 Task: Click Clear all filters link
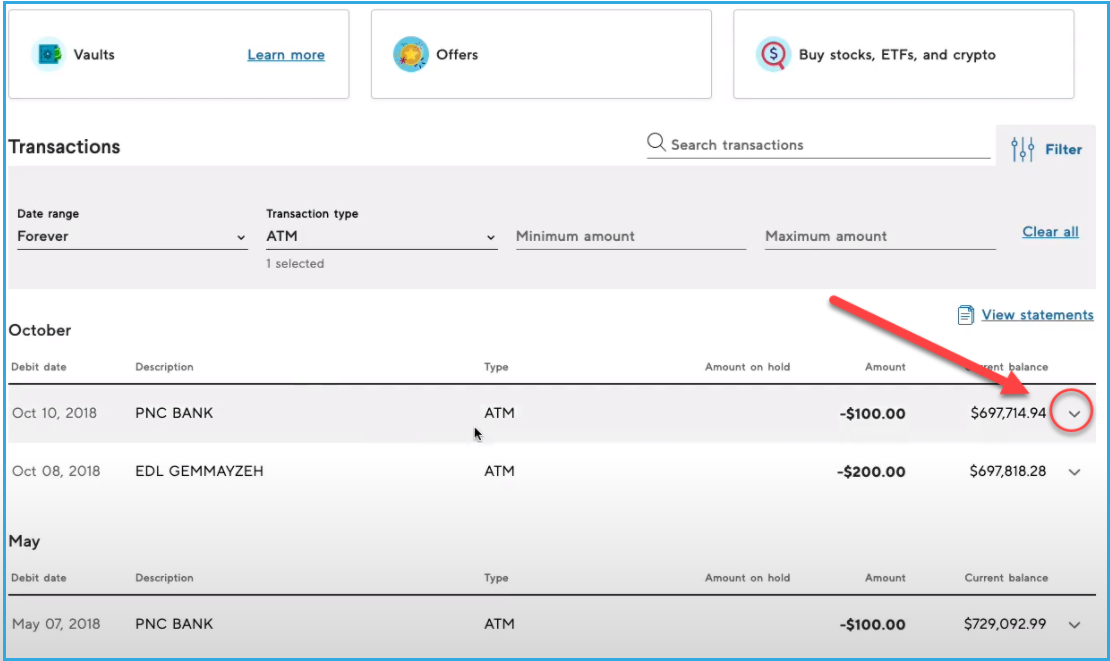1050,232
